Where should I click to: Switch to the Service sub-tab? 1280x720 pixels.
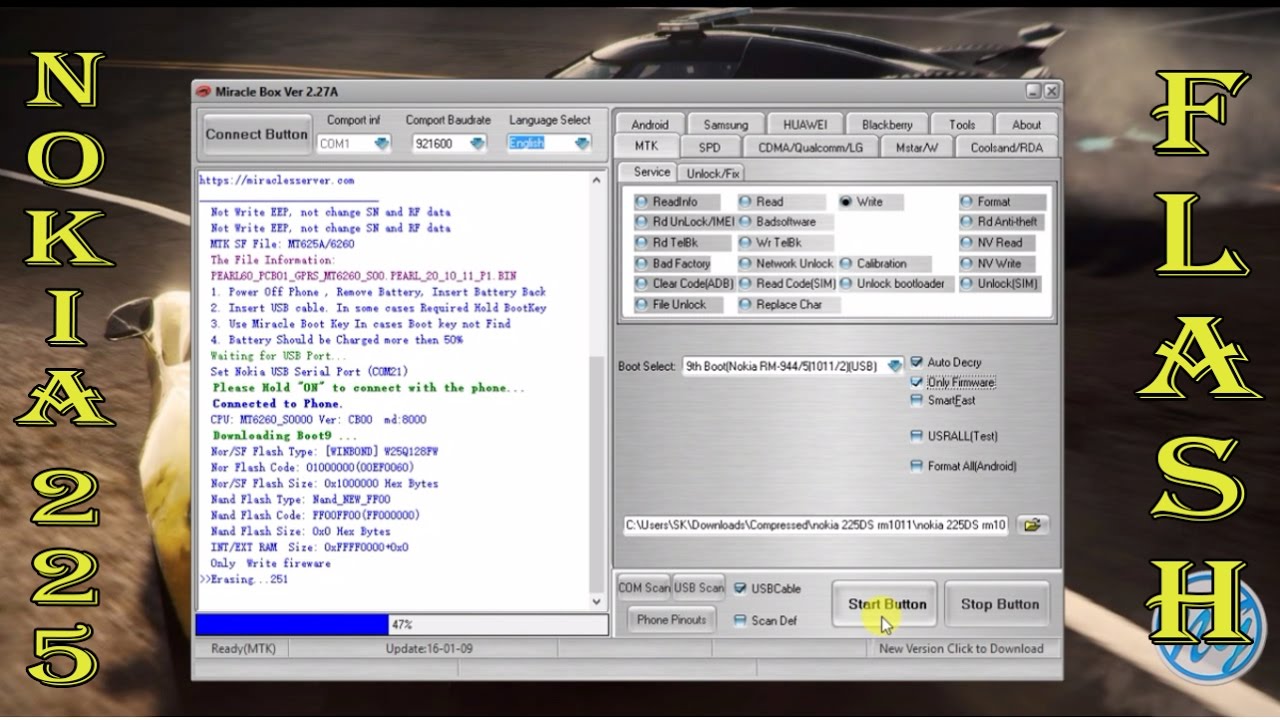click(x=651, y=172)
